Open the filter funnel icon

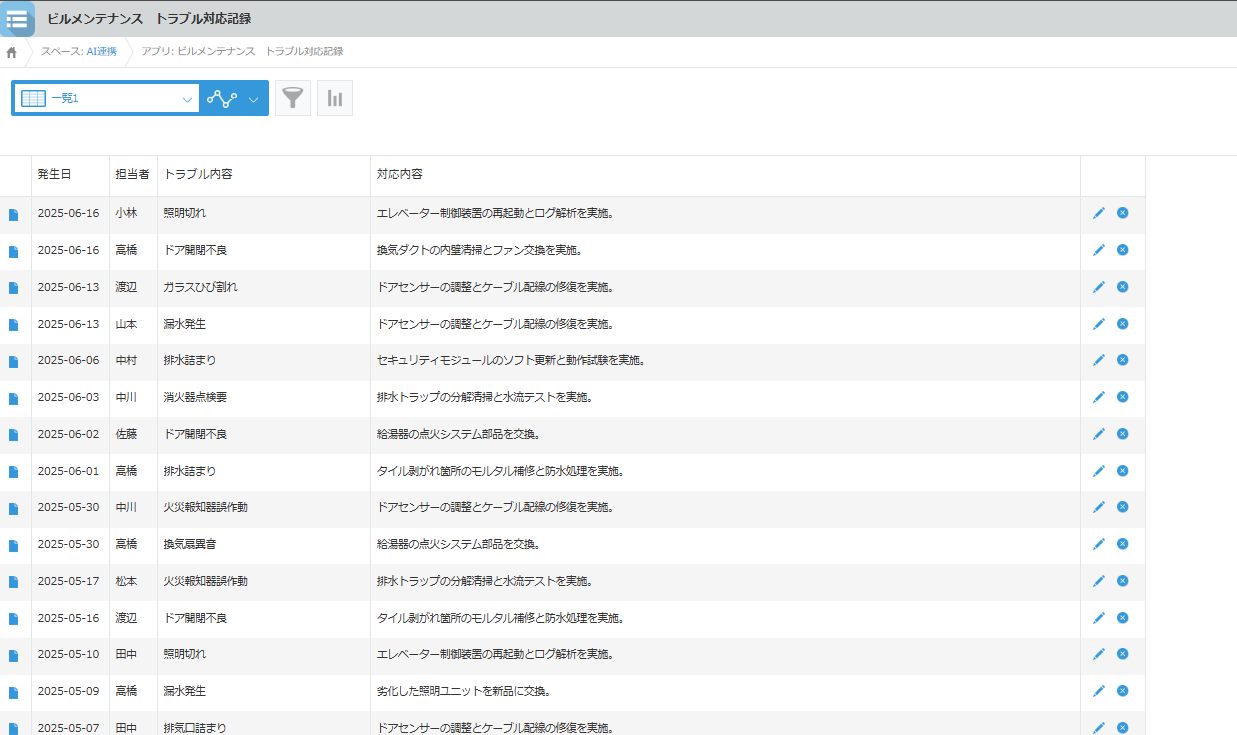point(292,98)
